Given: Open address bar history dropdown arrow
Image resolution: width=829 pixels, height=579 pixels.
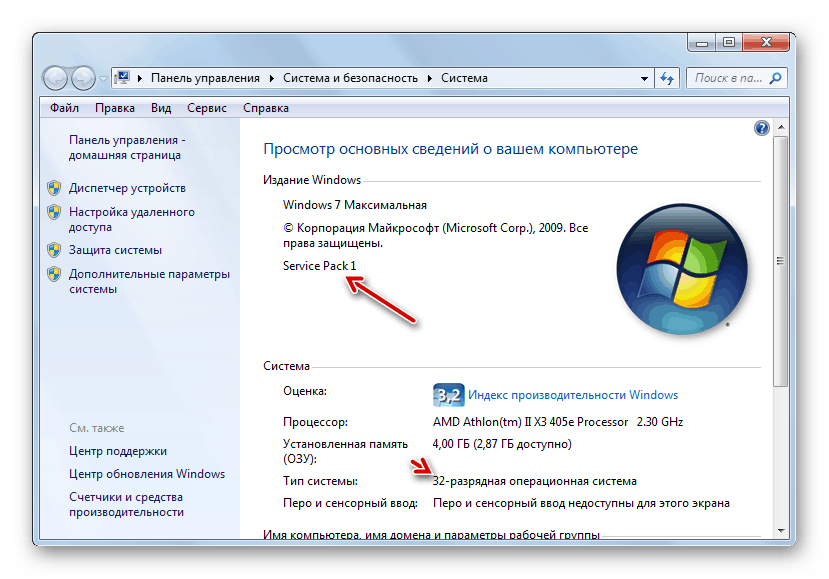Looking at the screenshot, I should pyautogui.click(x=644, y=79).
